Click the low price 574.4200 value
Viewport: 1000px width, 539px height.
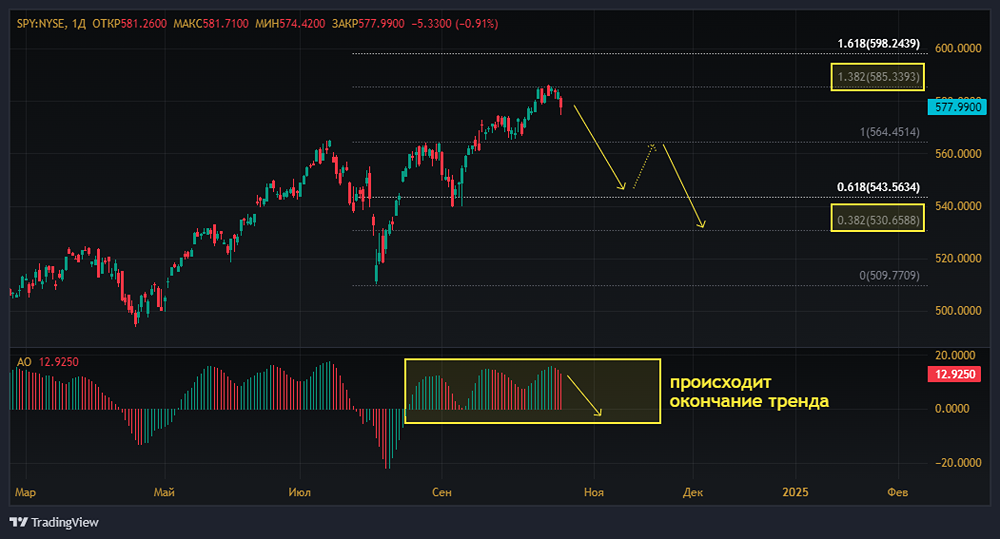point(302,24)
